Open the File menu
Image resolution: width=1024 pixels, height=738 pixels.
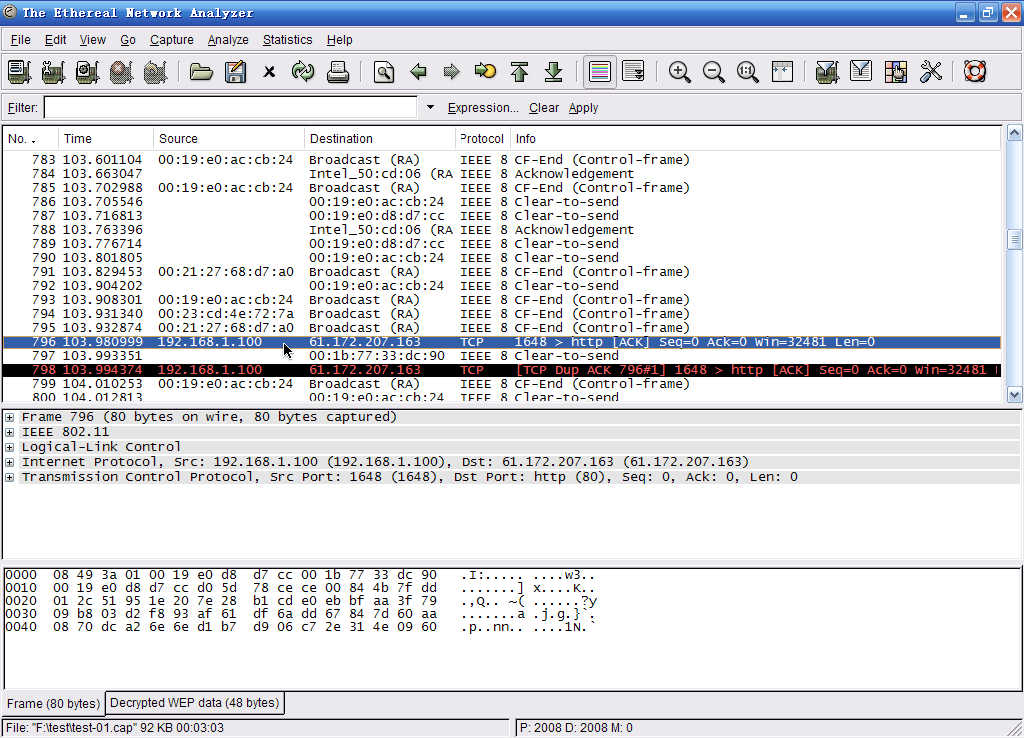21,40
